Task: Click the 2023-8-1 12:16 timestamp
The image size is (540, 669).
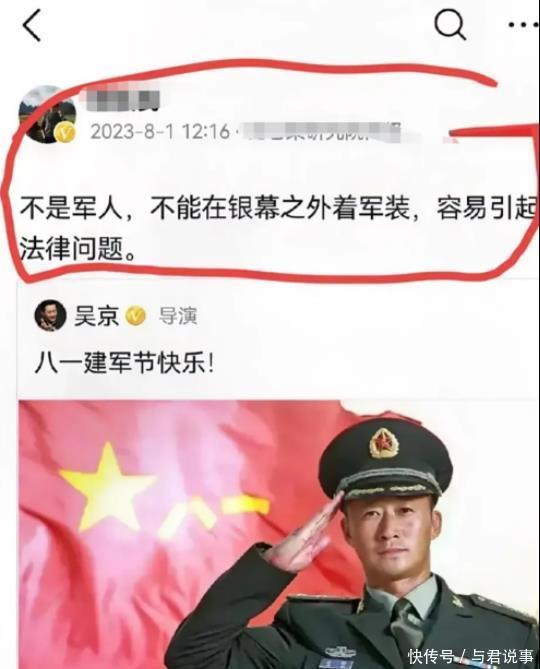Action: click(x=160, y=131)
